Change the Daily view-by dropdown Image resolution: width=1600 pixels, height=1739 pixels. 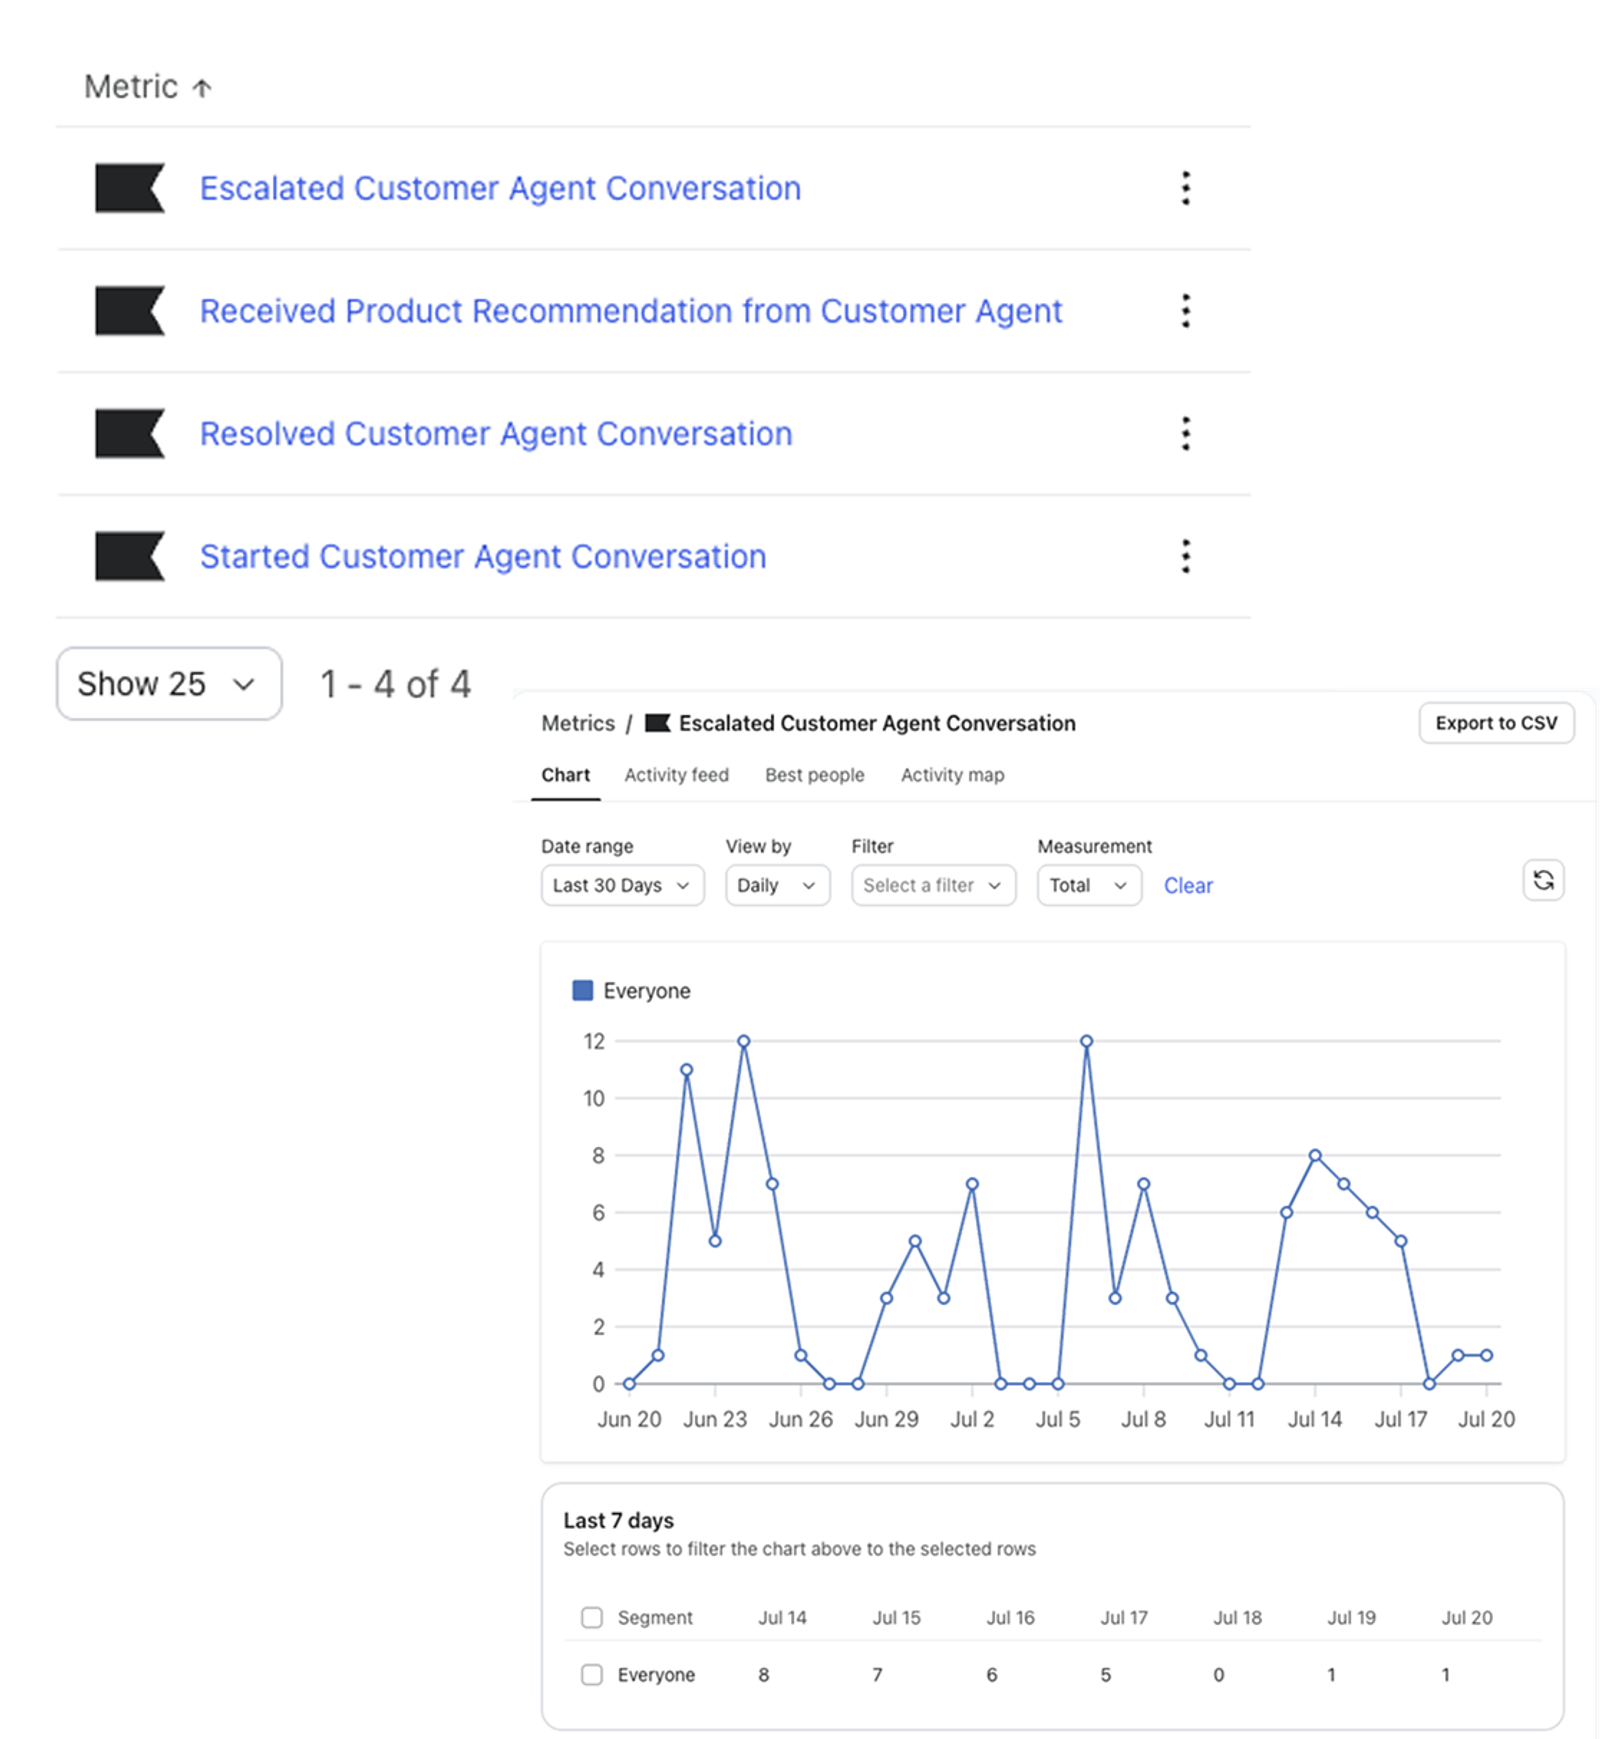pyautogui.click(x=777, y=886)
